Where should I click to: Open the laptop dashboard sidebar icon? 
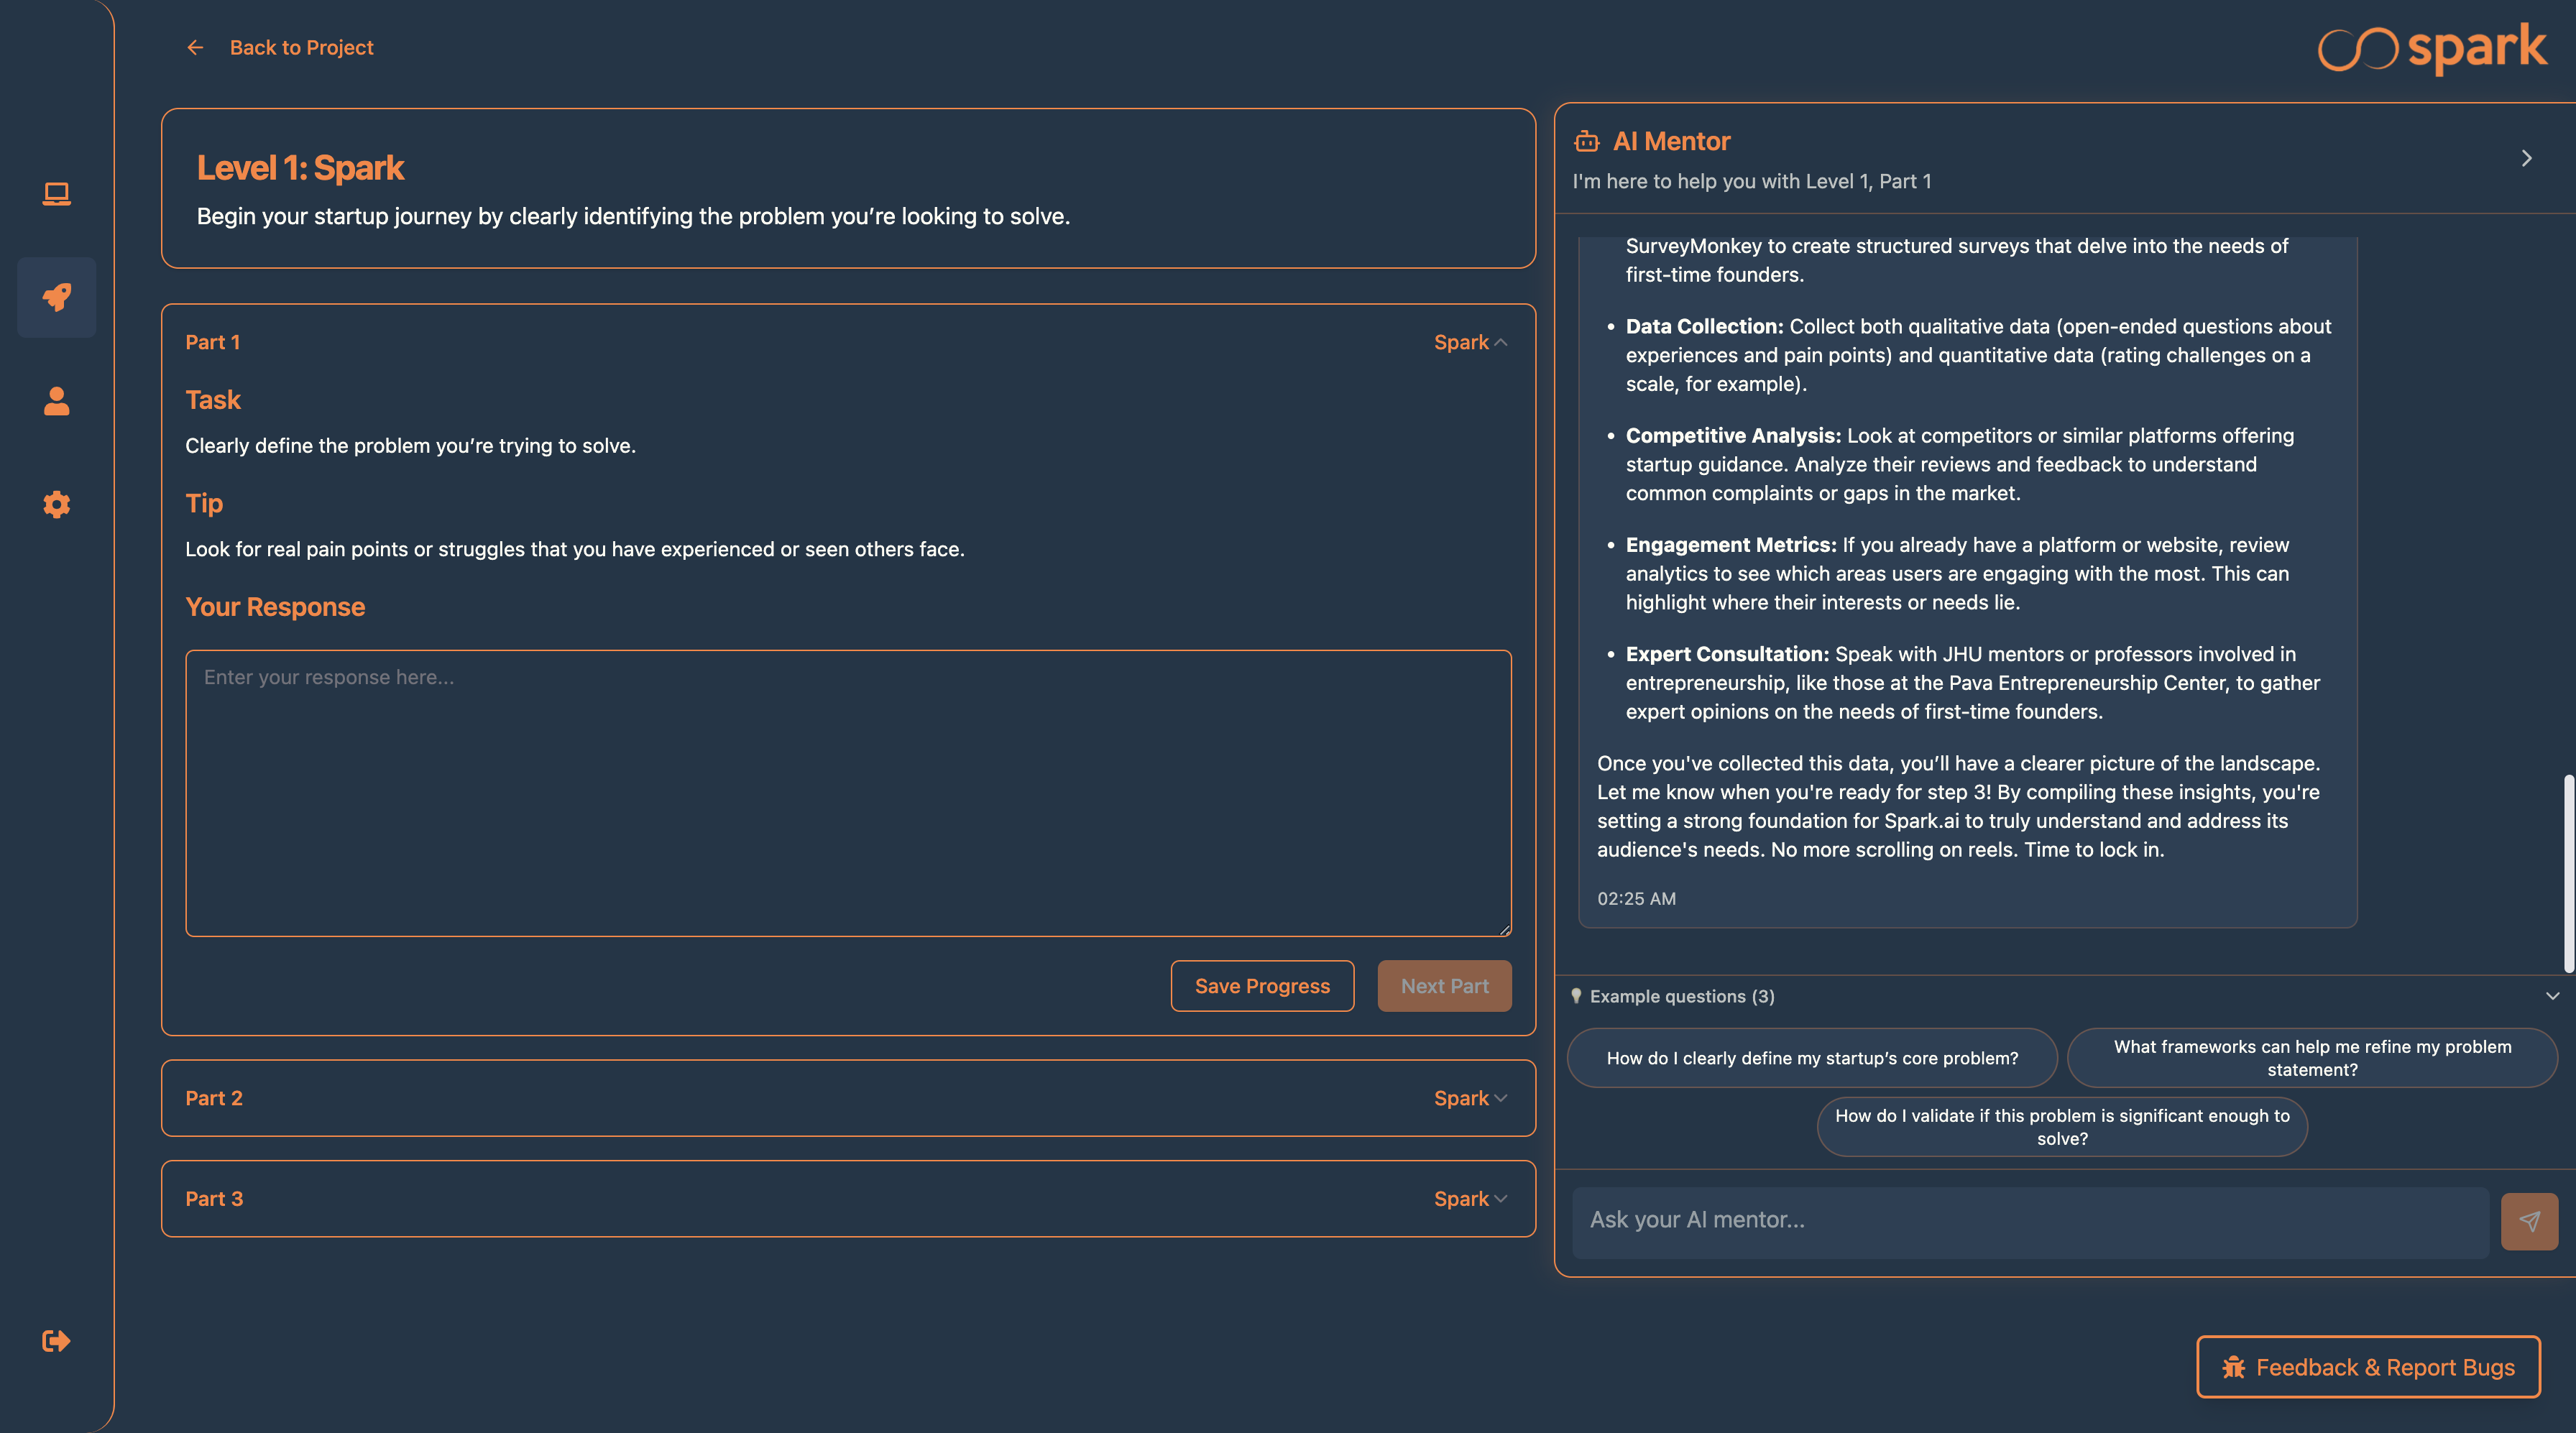coord(56,193)
